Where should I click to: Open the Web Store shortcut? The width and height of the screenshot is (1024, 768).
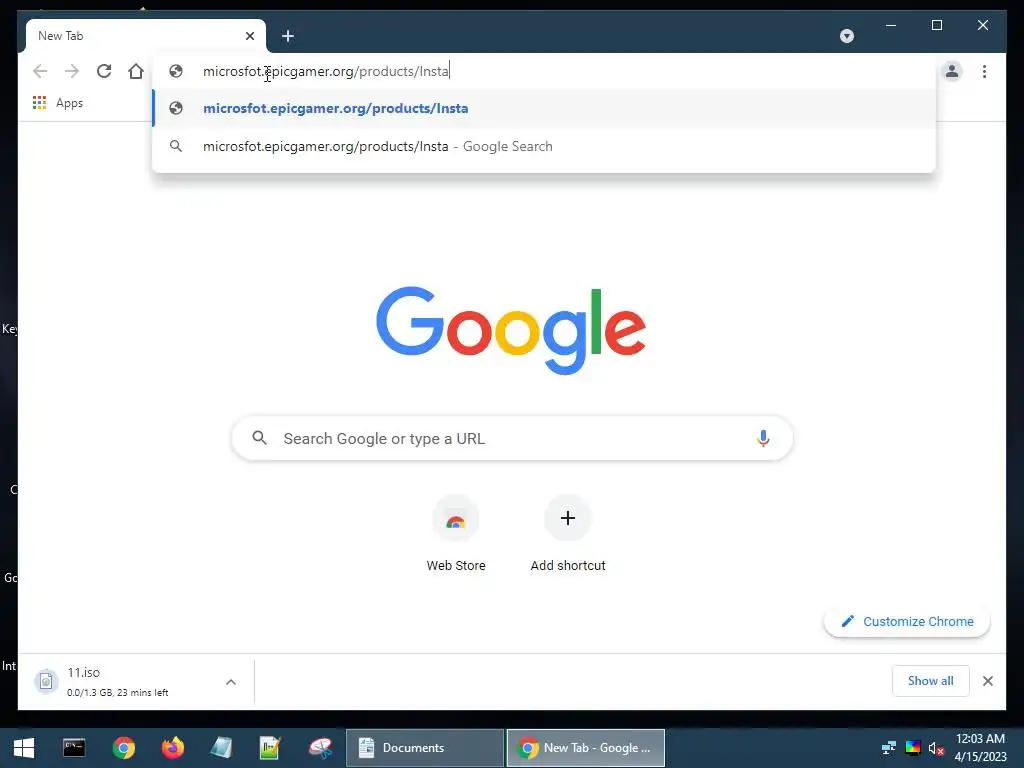(456, 534)
